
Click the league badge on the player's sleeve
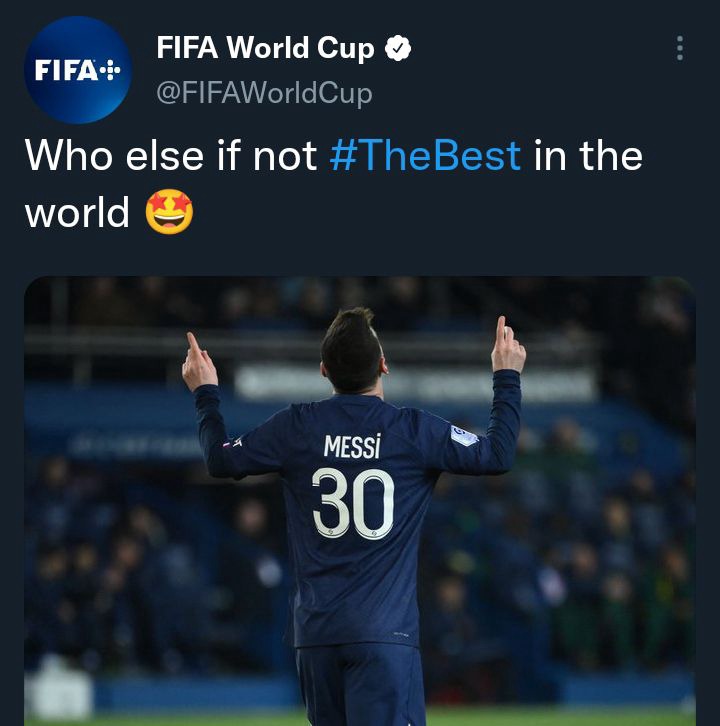coord(463,436)
